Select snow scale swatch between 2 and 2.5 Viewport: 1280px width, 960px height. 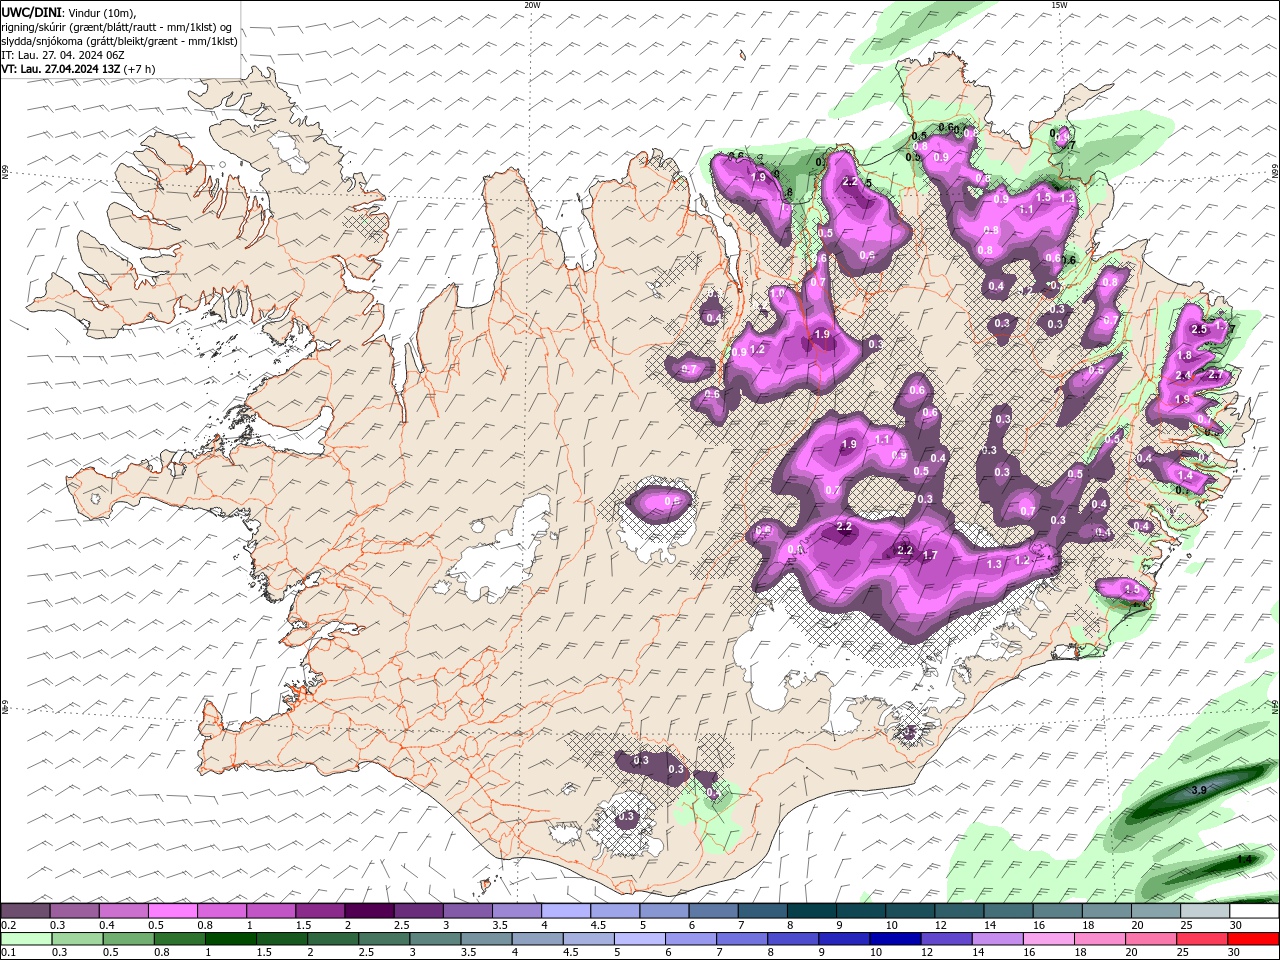click(x=368, y=911)
